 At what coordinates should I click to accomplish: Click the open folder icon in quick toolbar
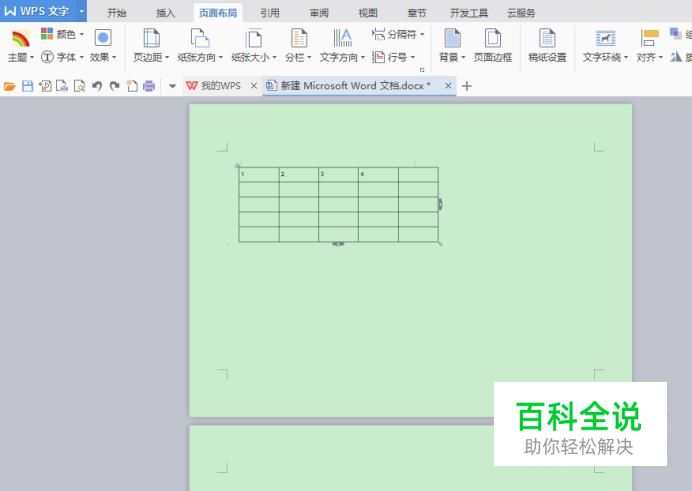(10, 86)
